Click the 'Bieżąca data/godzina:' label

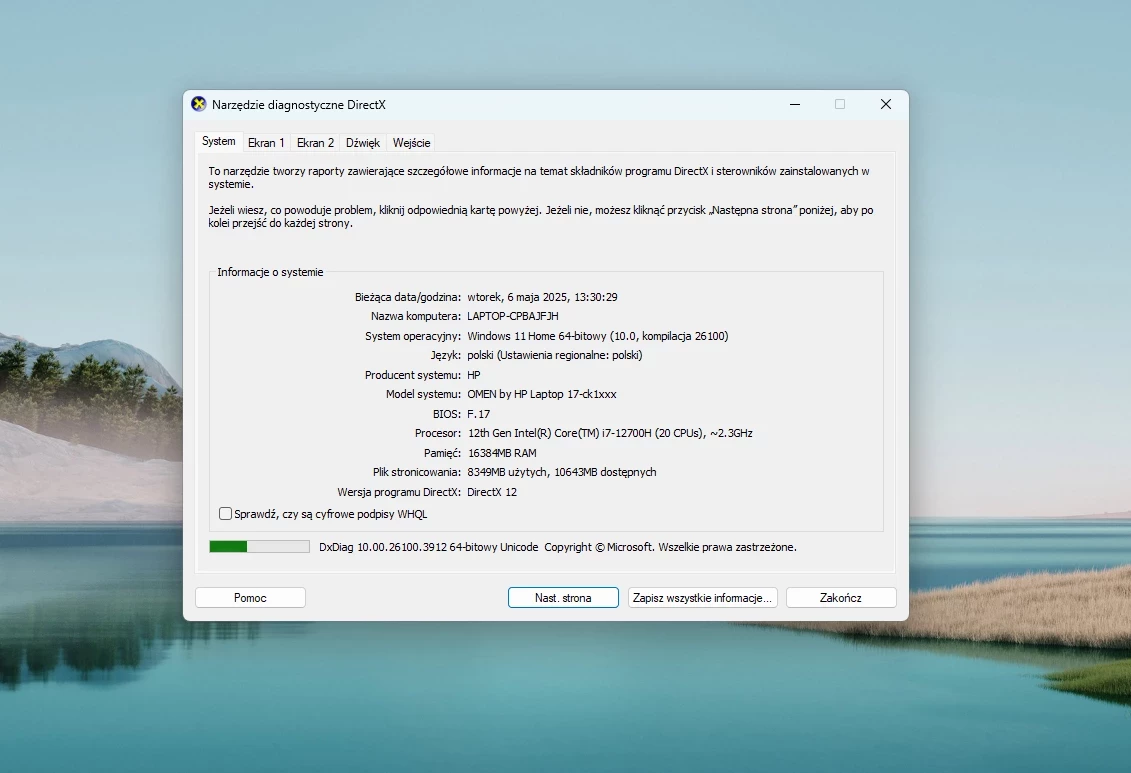[408, 297]
